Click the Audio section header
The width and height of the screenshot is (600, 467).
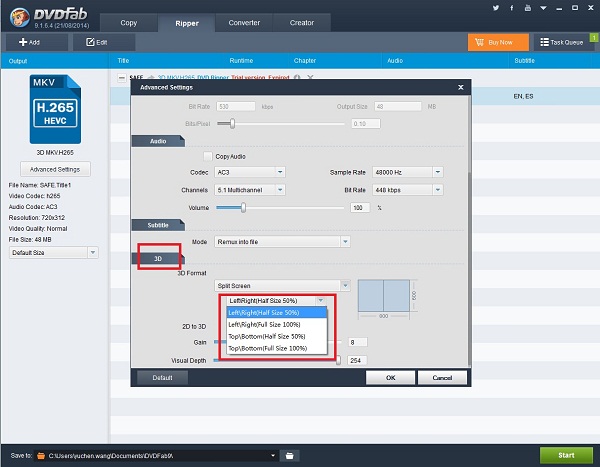coord(158,141)
